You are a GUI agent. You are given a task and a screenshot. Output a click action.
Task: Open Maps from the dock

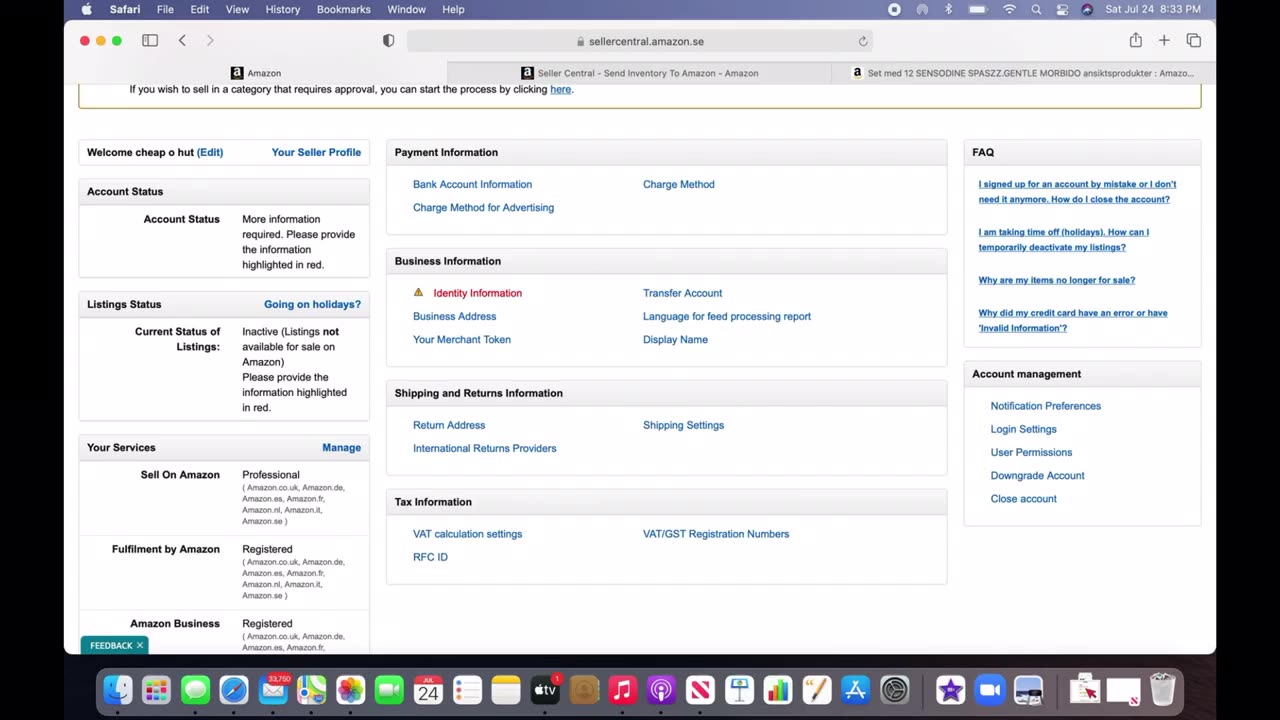(311, 690)
